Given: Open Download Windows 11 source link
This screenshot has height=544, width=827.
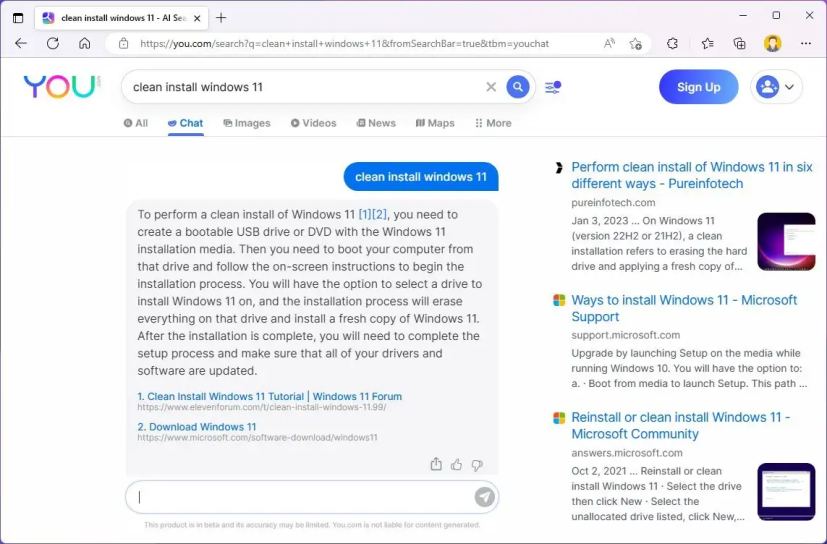Looking at the screenshot, I should 197,427.
